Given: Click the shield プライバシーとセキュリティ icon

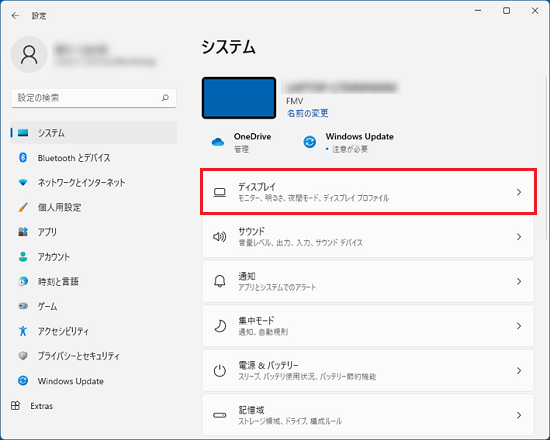Looking at the screenshot, I should [x=23, y=356].
